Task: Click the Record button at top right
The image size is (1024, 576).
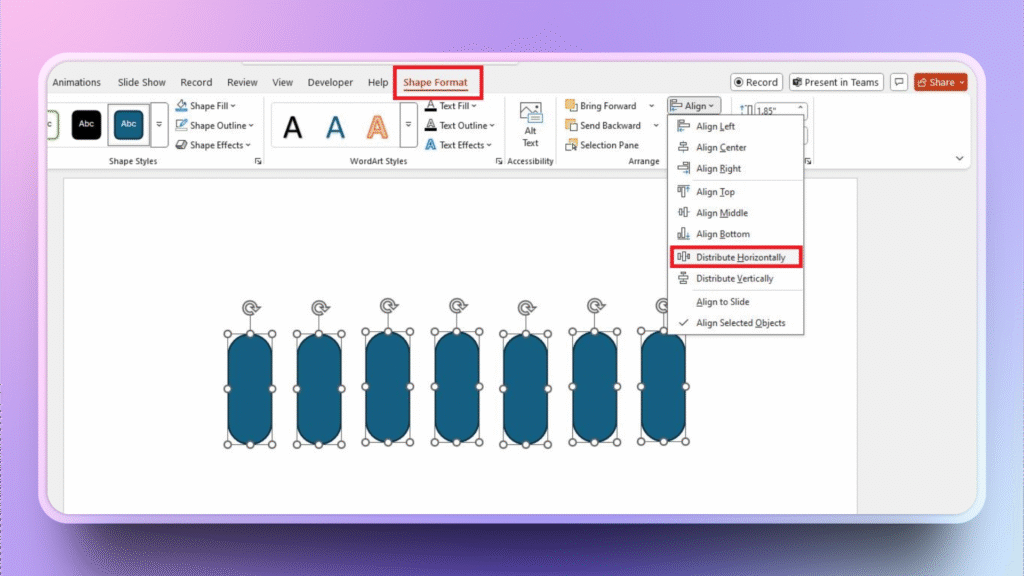Action: pos(755,83)
